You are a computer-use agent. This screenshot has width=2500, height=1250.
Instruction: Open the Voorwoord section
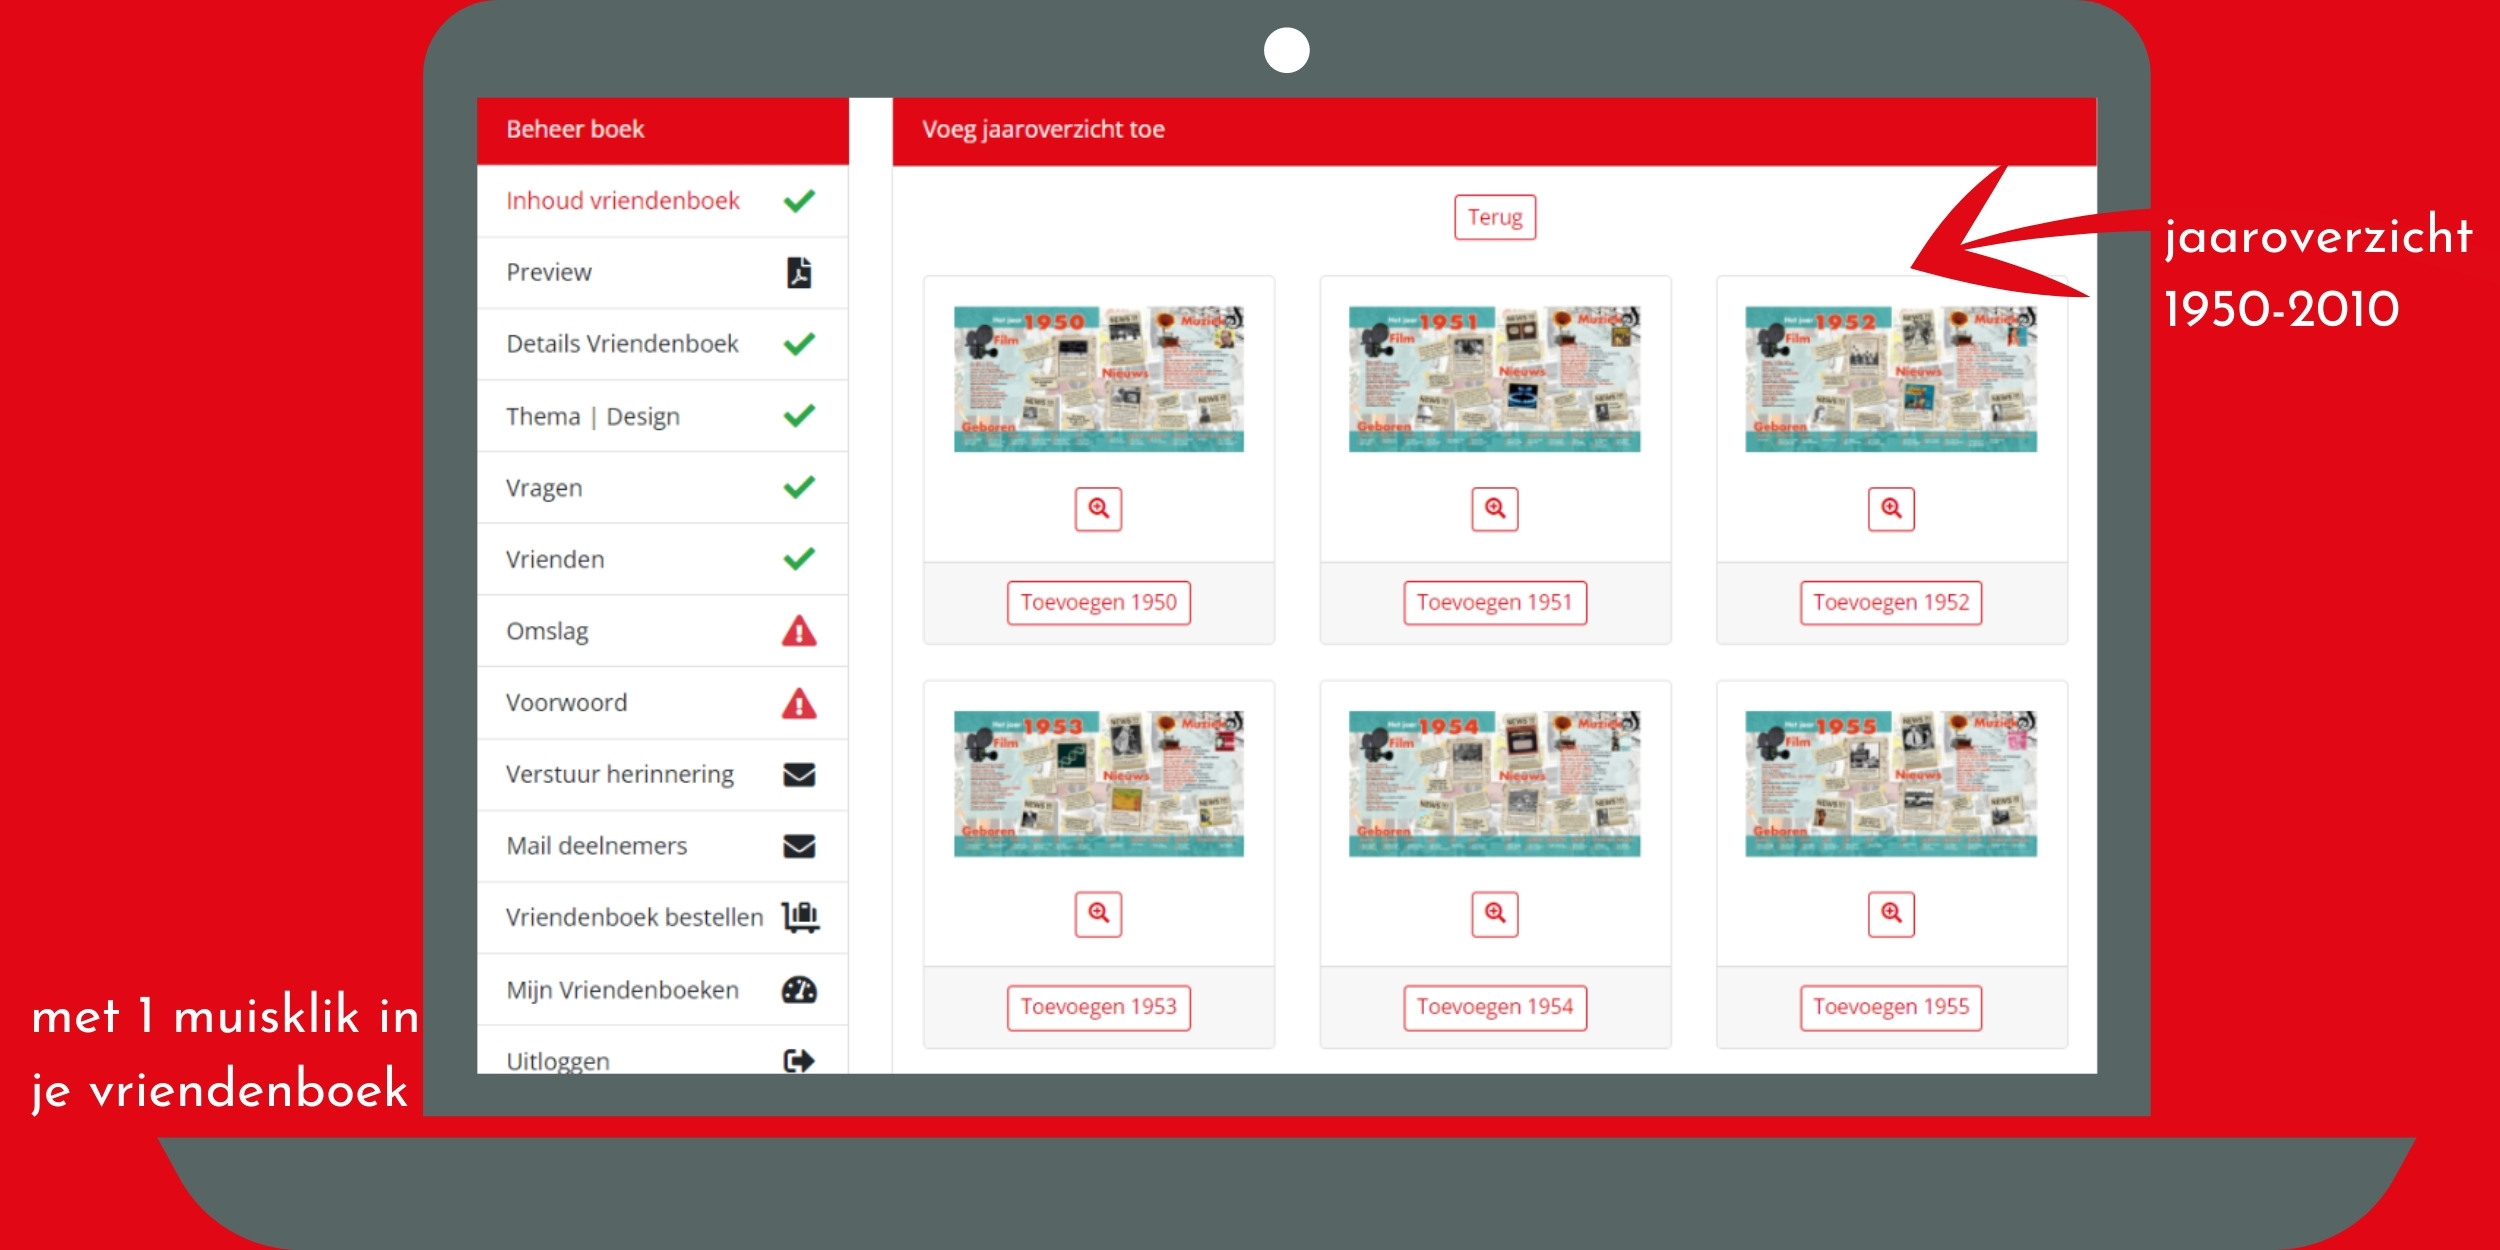point(662,703)
